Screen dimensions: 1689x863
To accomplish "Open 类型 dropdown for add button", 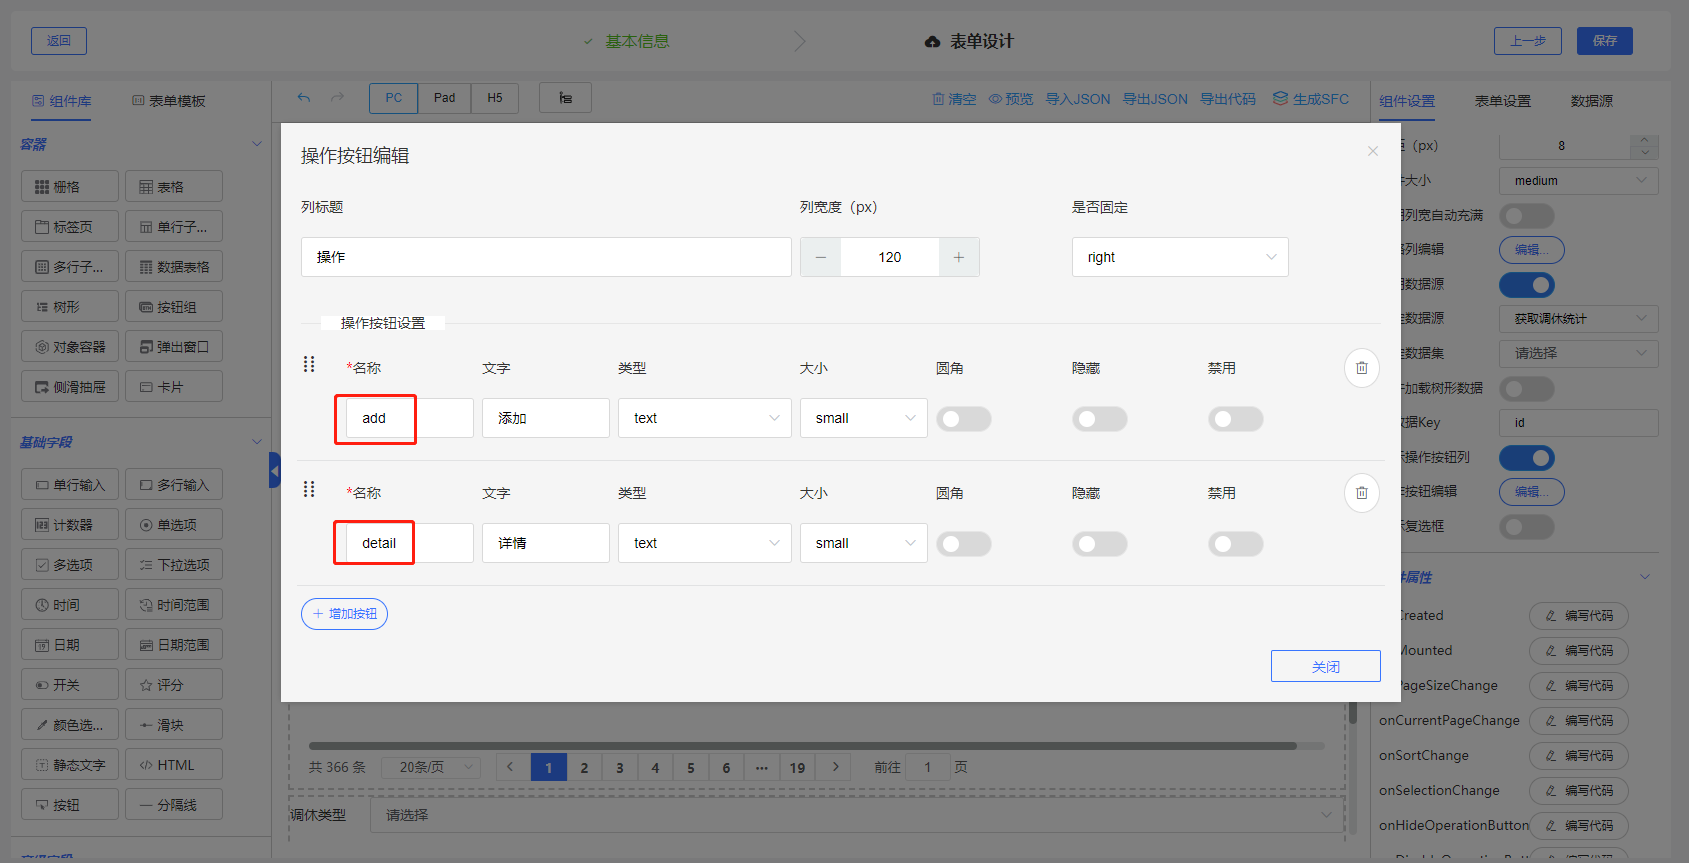I will 704,418.
